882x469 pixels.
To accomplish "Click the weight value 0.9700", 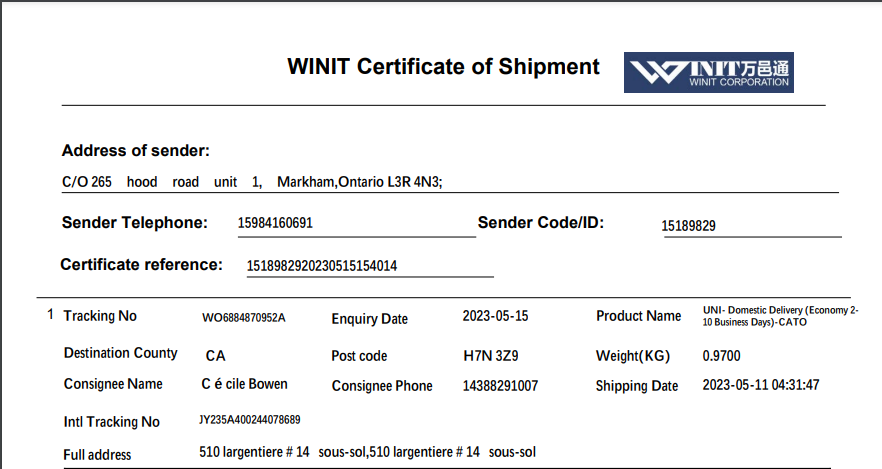I will tap(721, 356).
